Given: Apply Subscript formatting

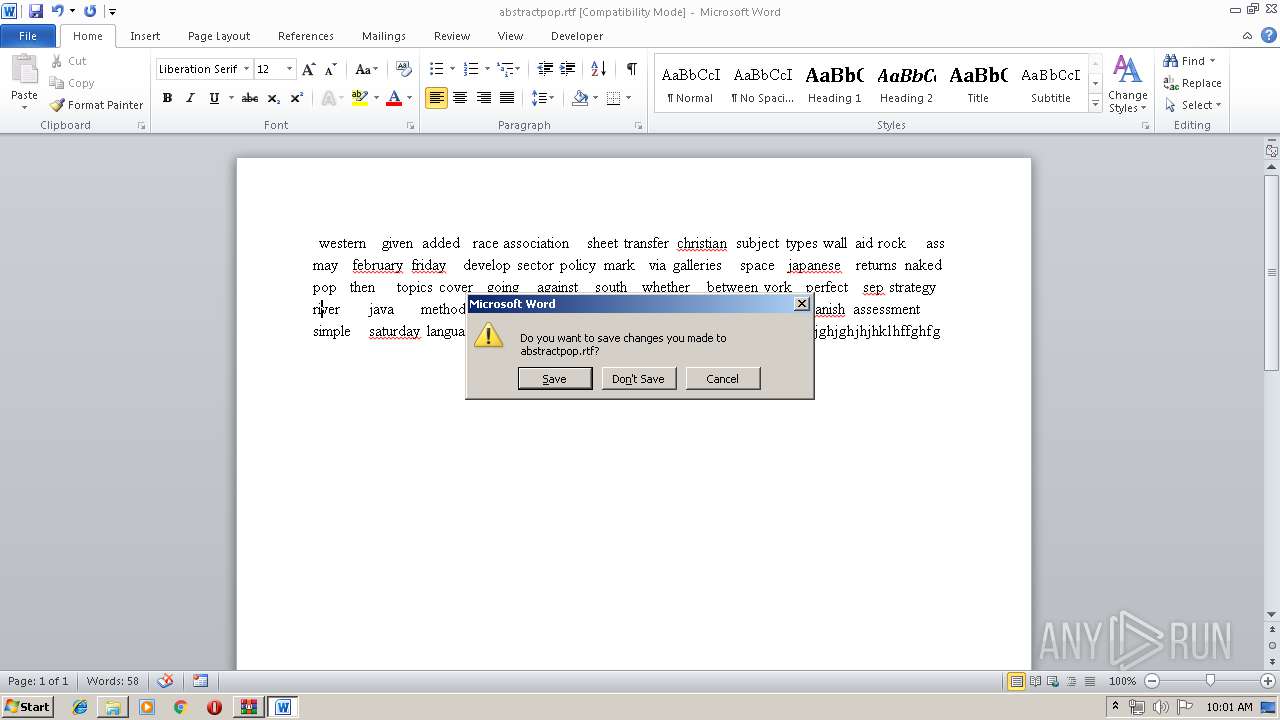Looking at the screenshot, I should point(274,98).
